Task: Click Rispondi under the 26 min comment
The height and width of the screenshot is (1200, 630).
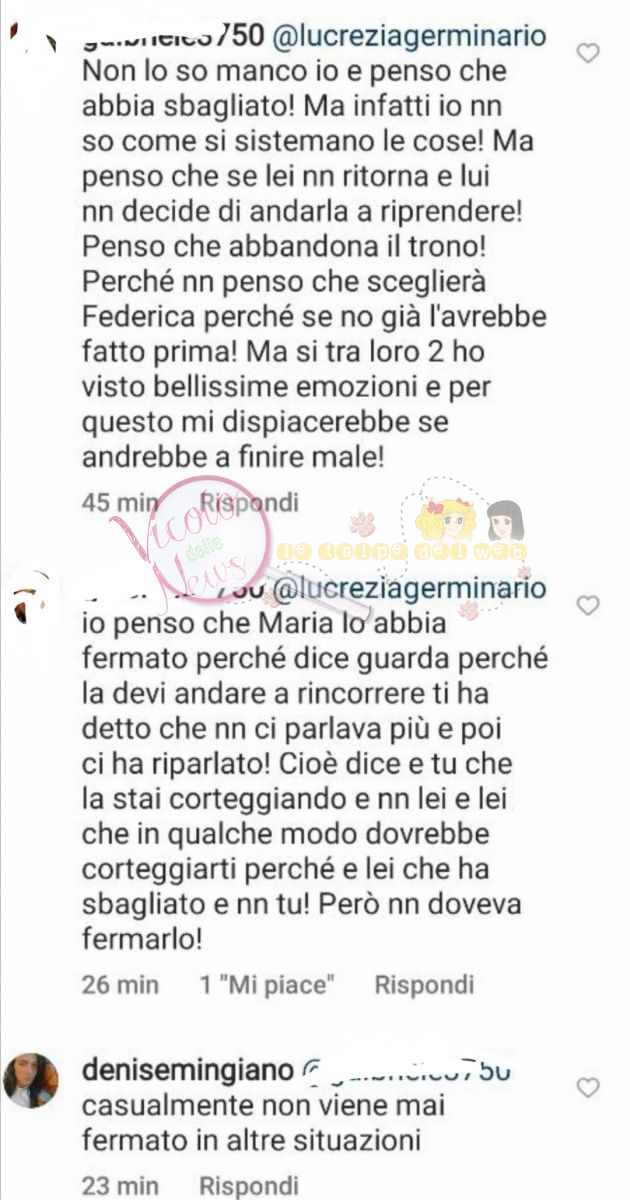Action: [x=424, y=985]
